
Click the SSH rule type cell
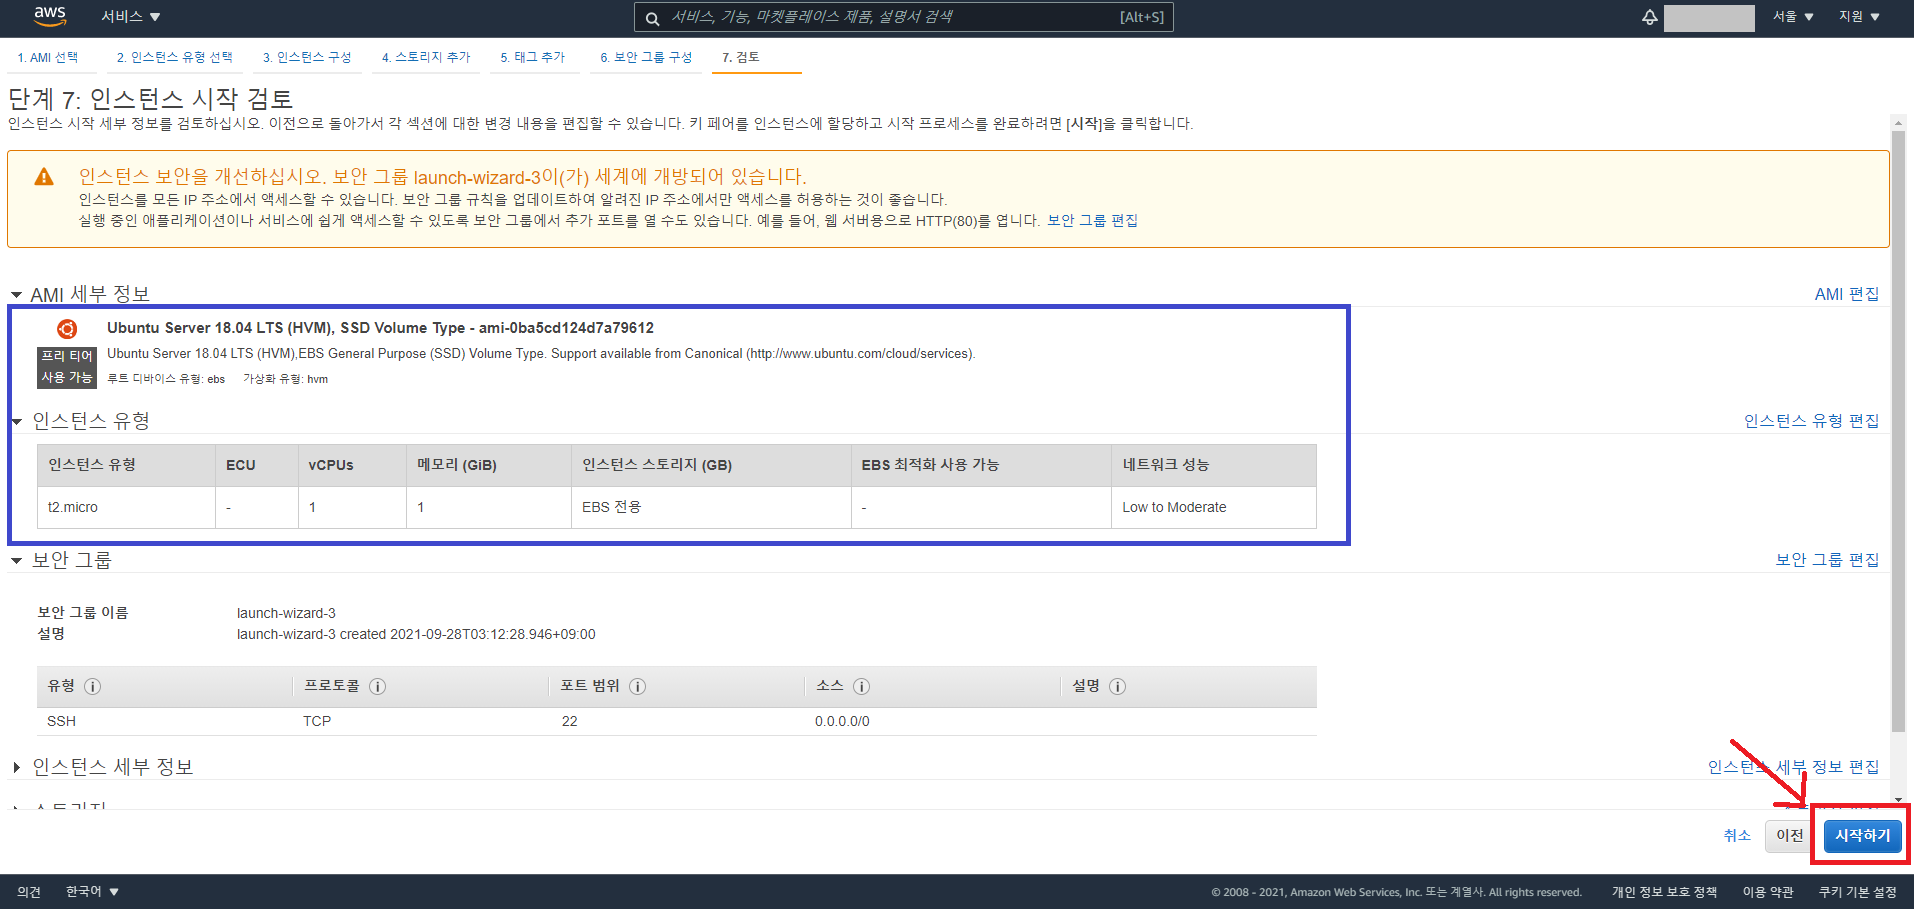(62, 721)
